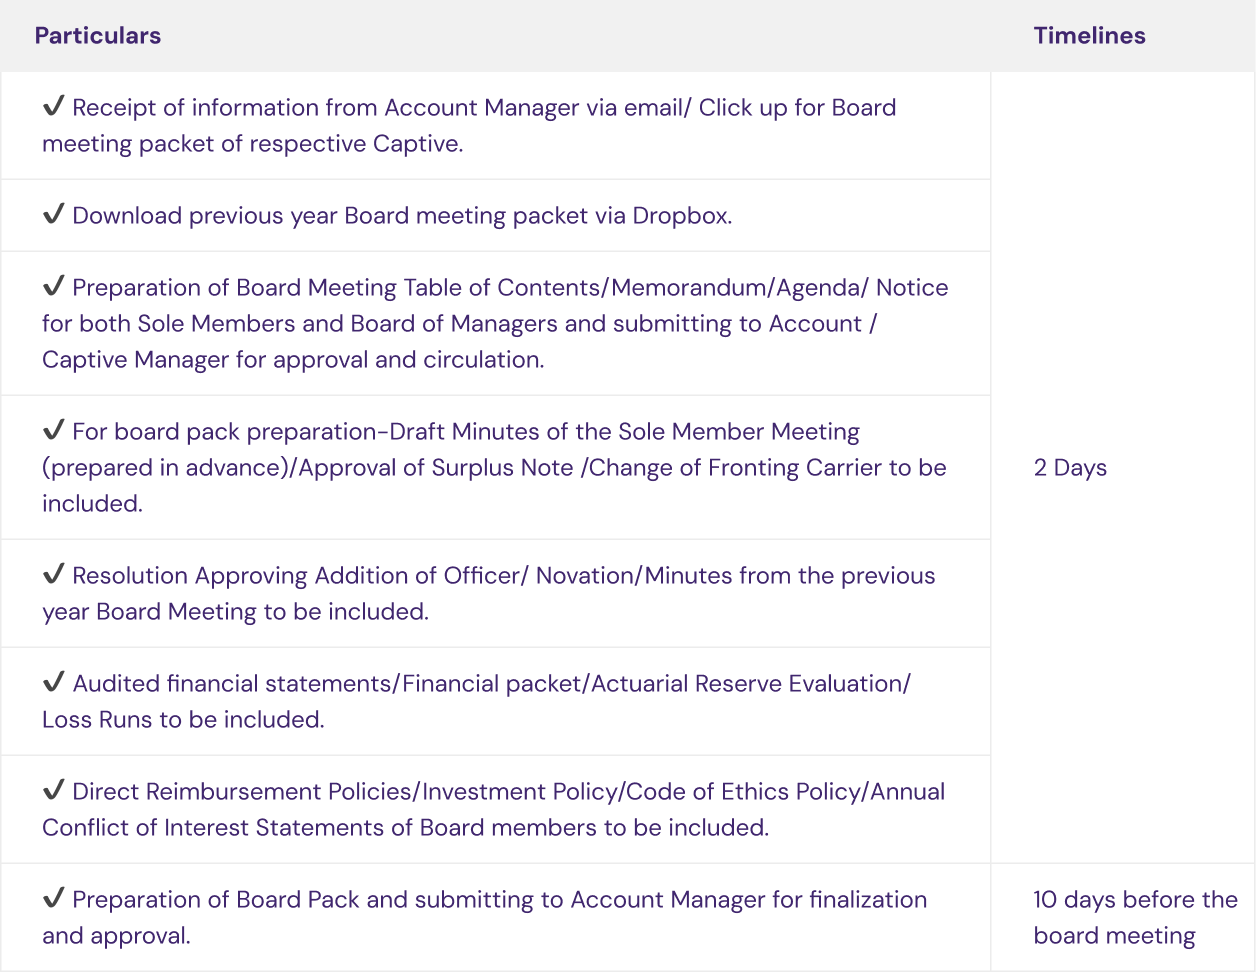Click the Particulars column header
Screen dimensions: 1256x972
point(98,36)
